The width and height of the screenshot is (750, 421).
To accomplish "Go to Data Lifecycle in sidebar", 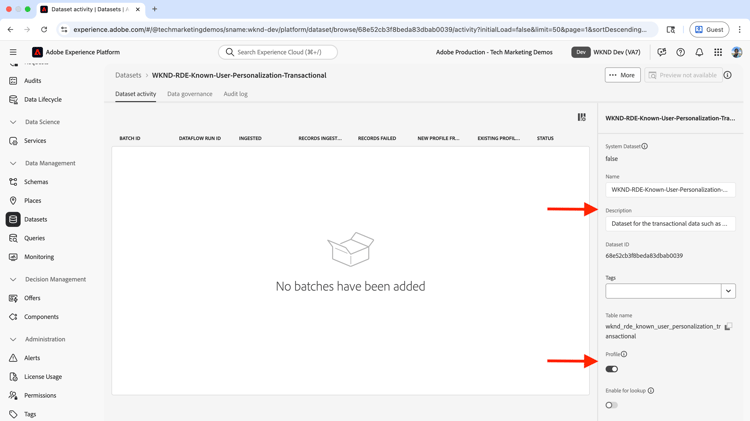I will [x=43, y=100].
